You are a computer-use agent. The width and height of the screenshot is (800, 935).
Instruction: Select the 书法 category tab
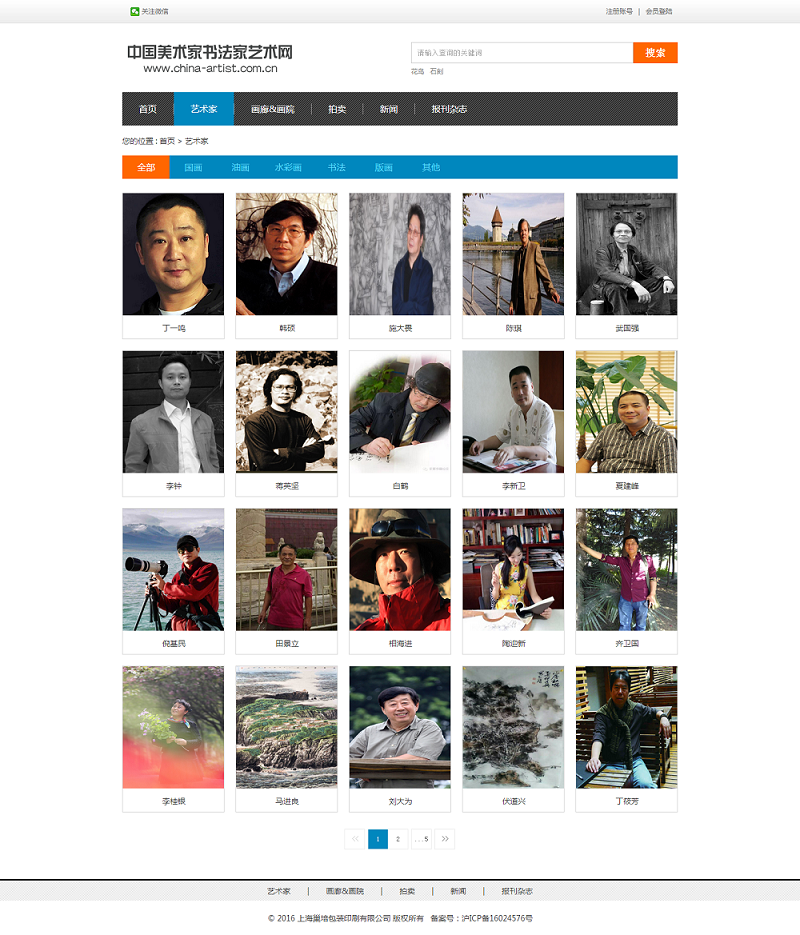(336, 168)
